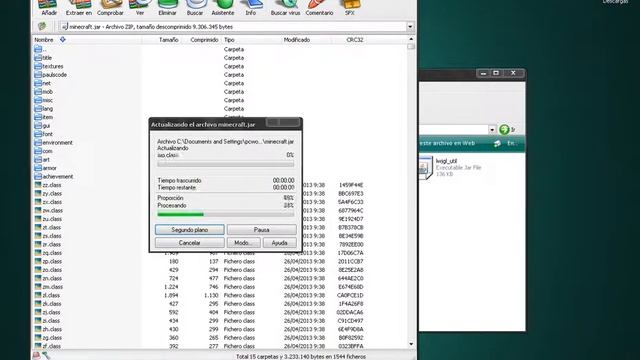Screen dimensions: 640x360
Task: Click the file list scroll down arrow
Action: click(x=411, y=344)
